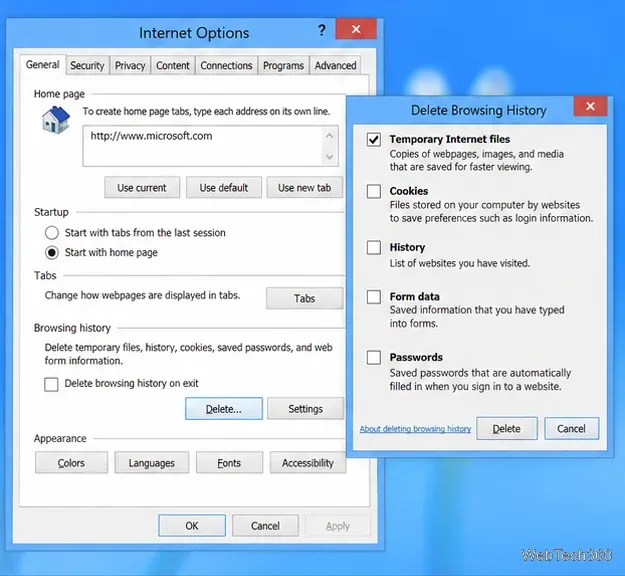Open Browsing history Settings button
This screenshot has height=576, width=625.
point(305,409)
